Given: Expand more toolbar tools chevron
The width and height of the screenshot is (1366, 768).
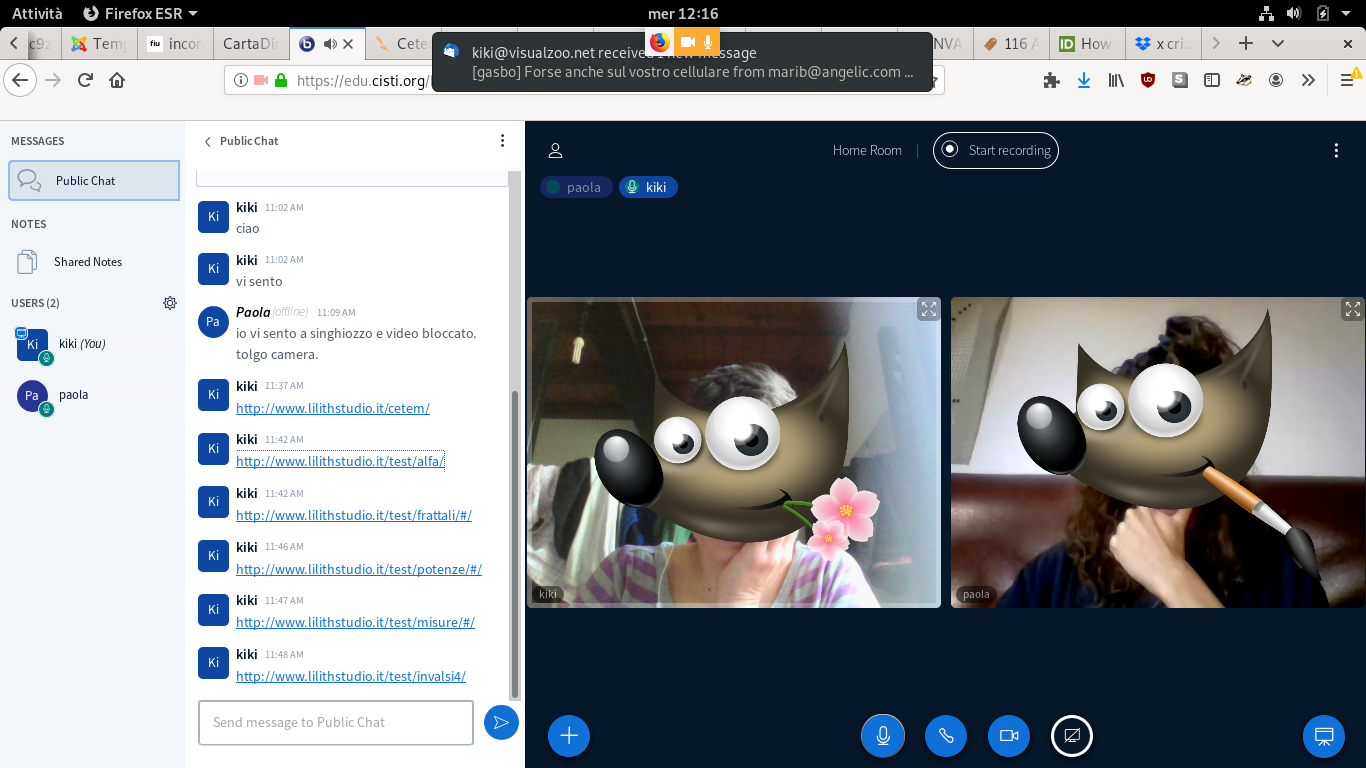Looking at the screenshot, I should pyautogui.click(x=1308, y=81).
